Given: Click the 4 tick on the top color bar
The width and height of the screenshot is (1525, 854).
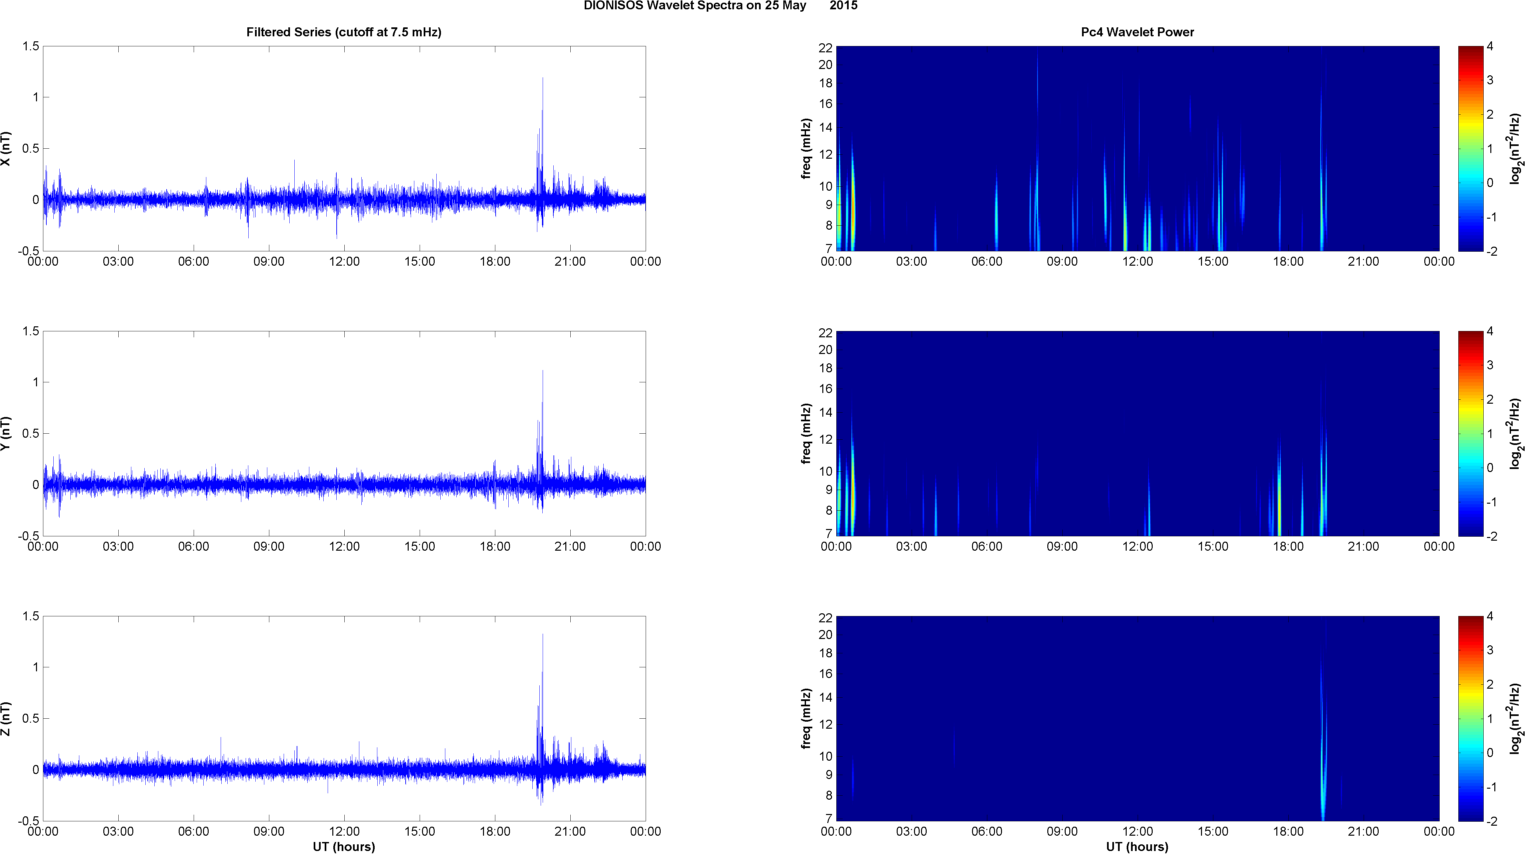Looking at the screenshot, I should click(x=1490, y=47).
